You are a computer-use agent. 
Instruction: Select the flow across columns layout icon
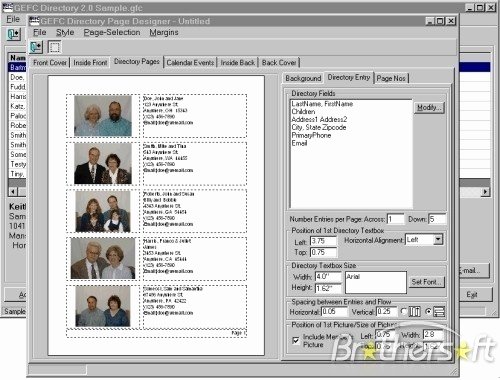[415, 312]
